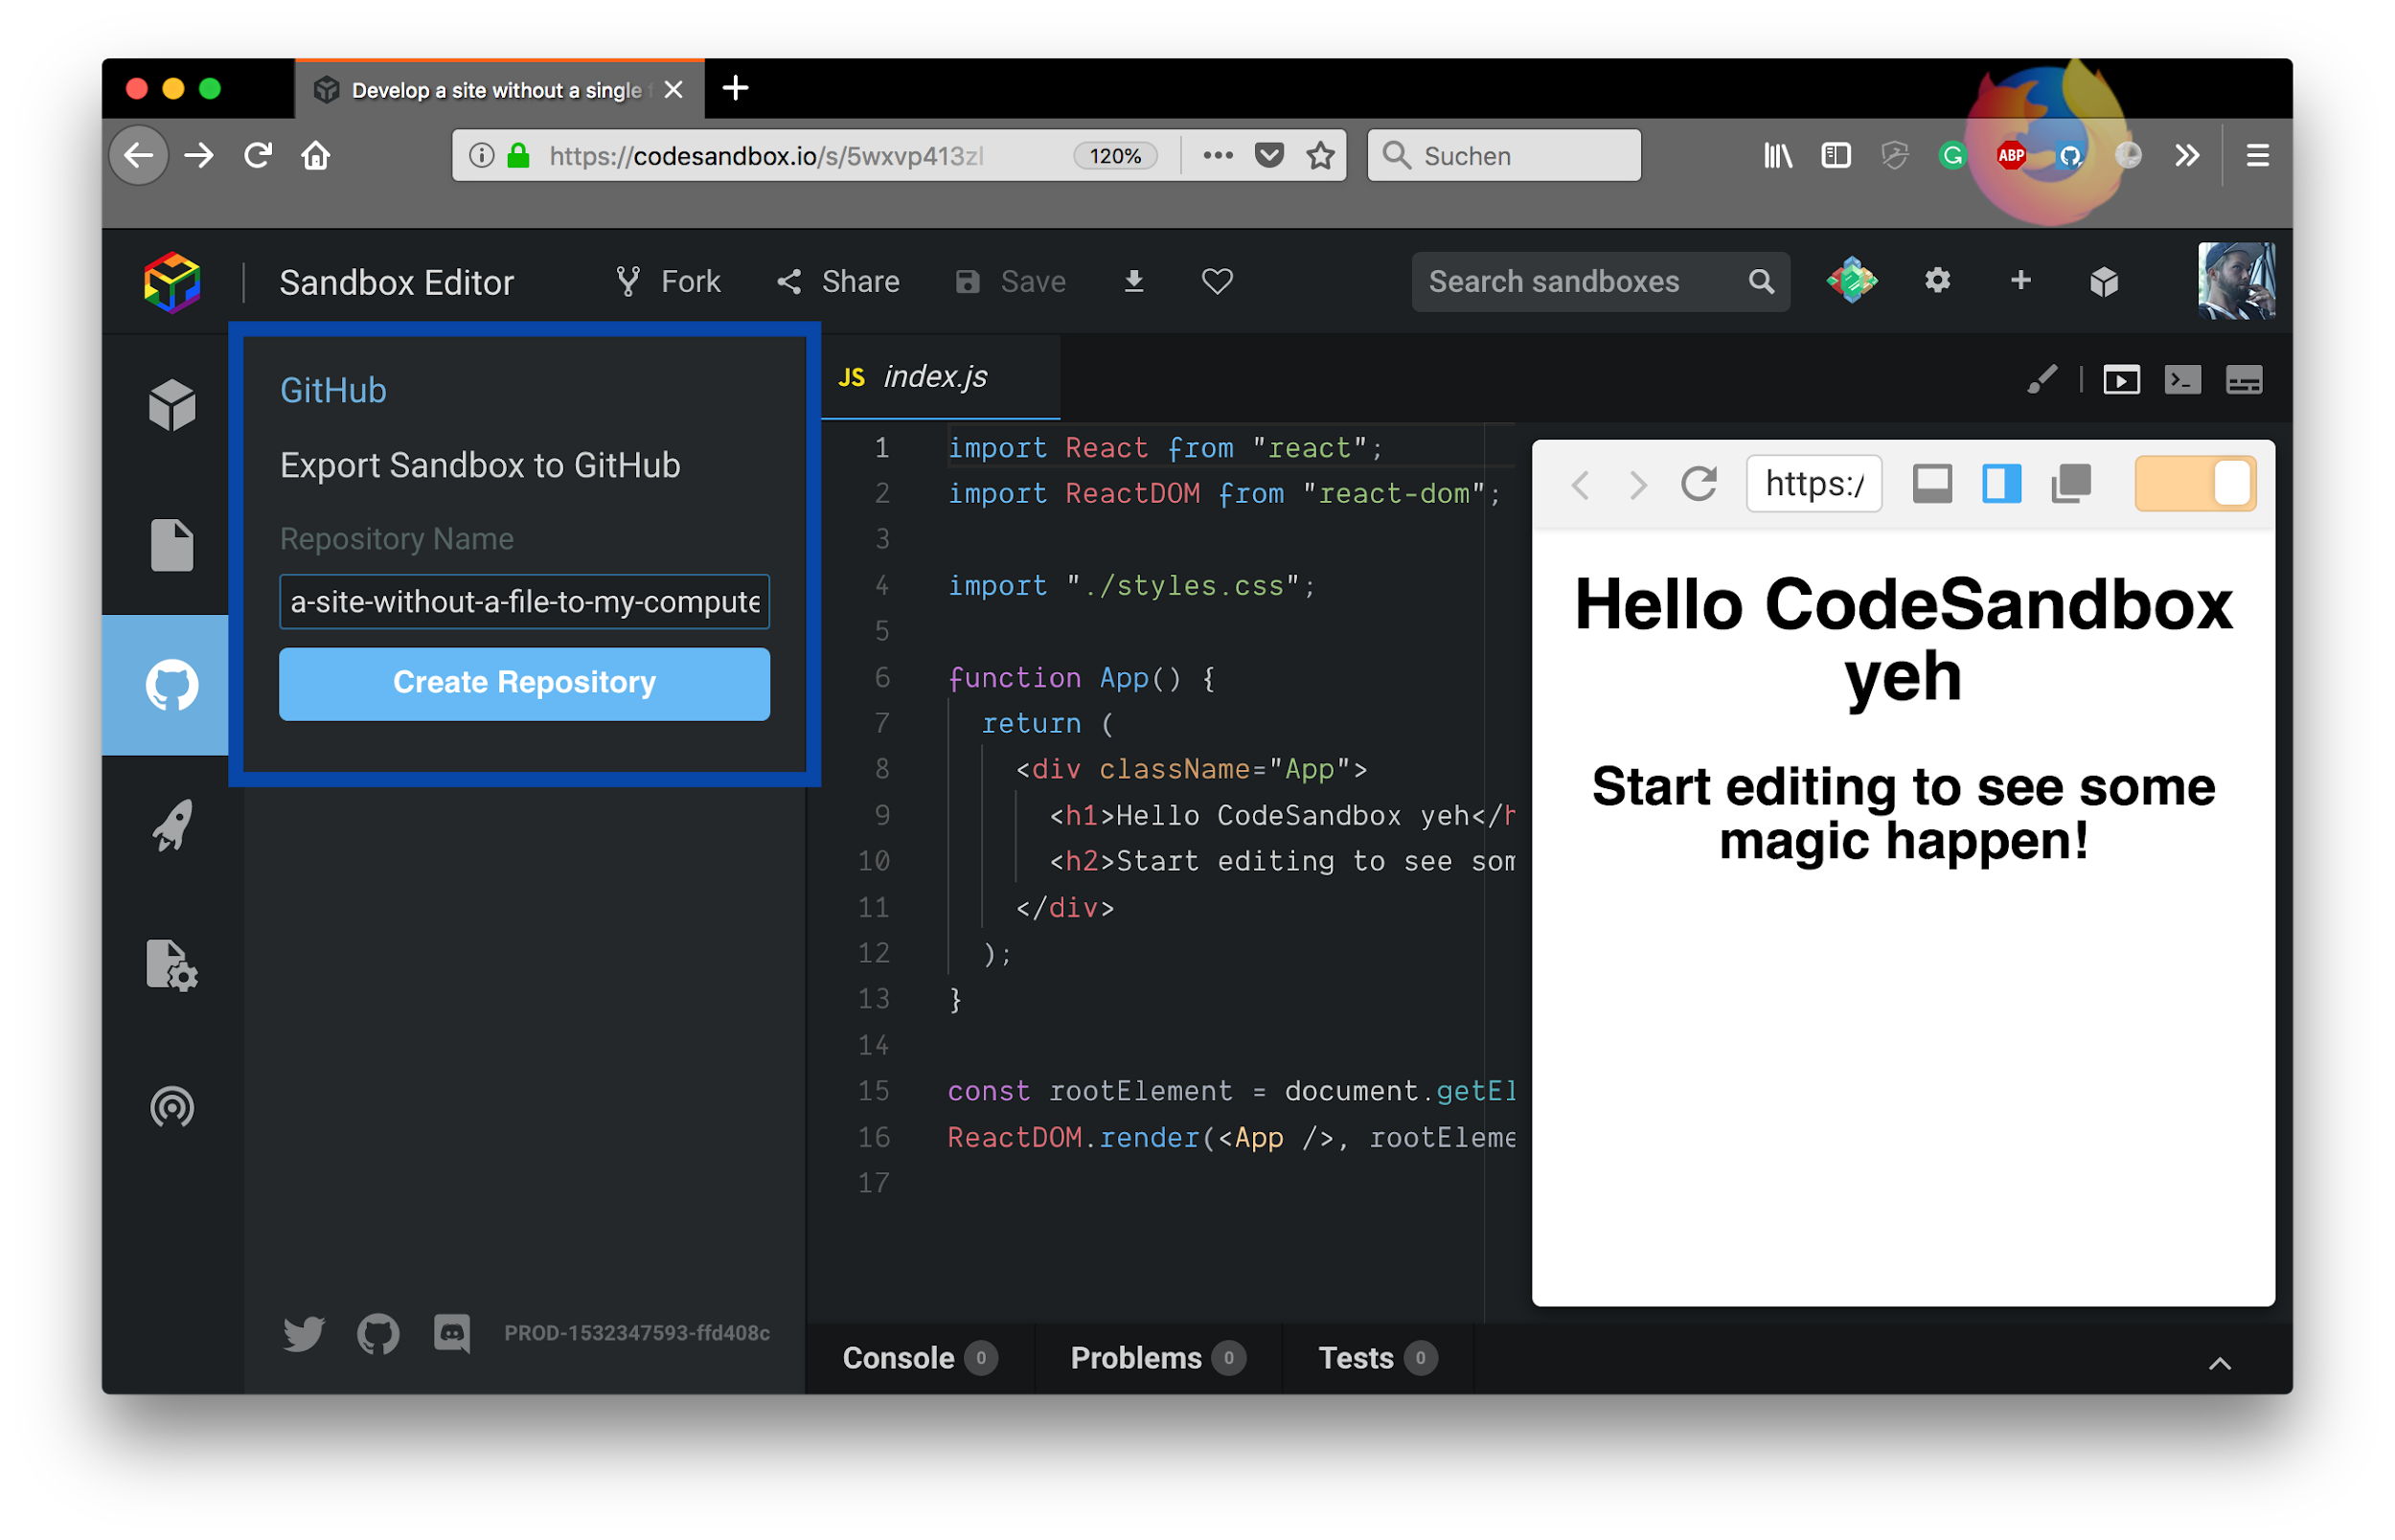Click the Grammarly extension icon

[1952, 155]
